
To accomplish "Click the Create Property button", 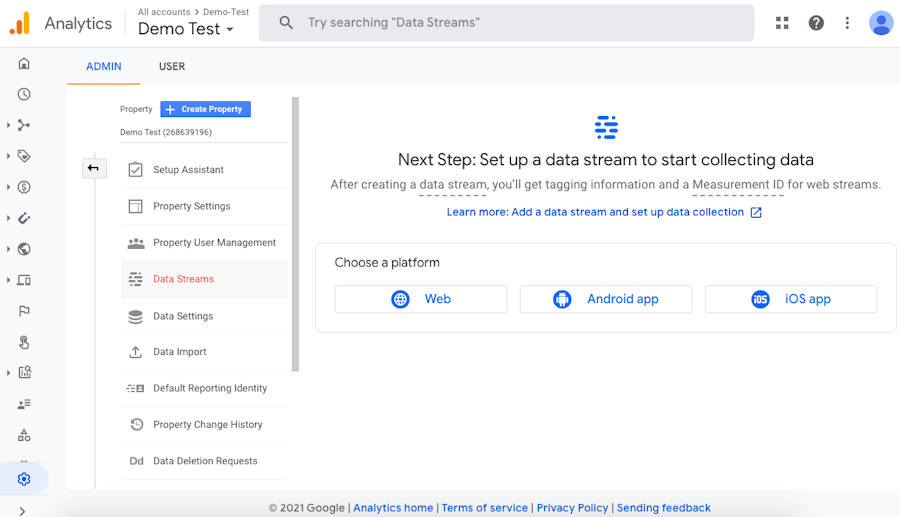I will click(205, 109).
